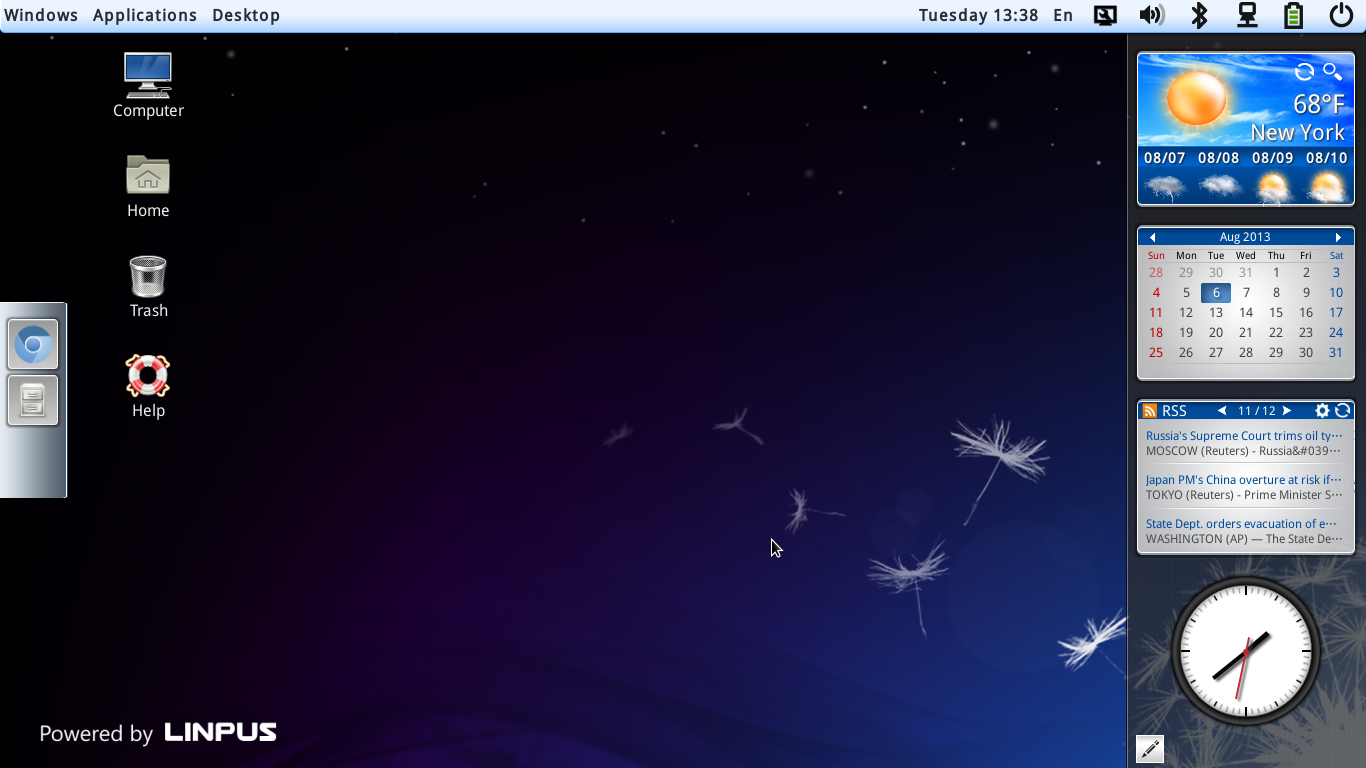Go to previous month in calendar
1366x768 pixels.
[x=1153, y=236]
